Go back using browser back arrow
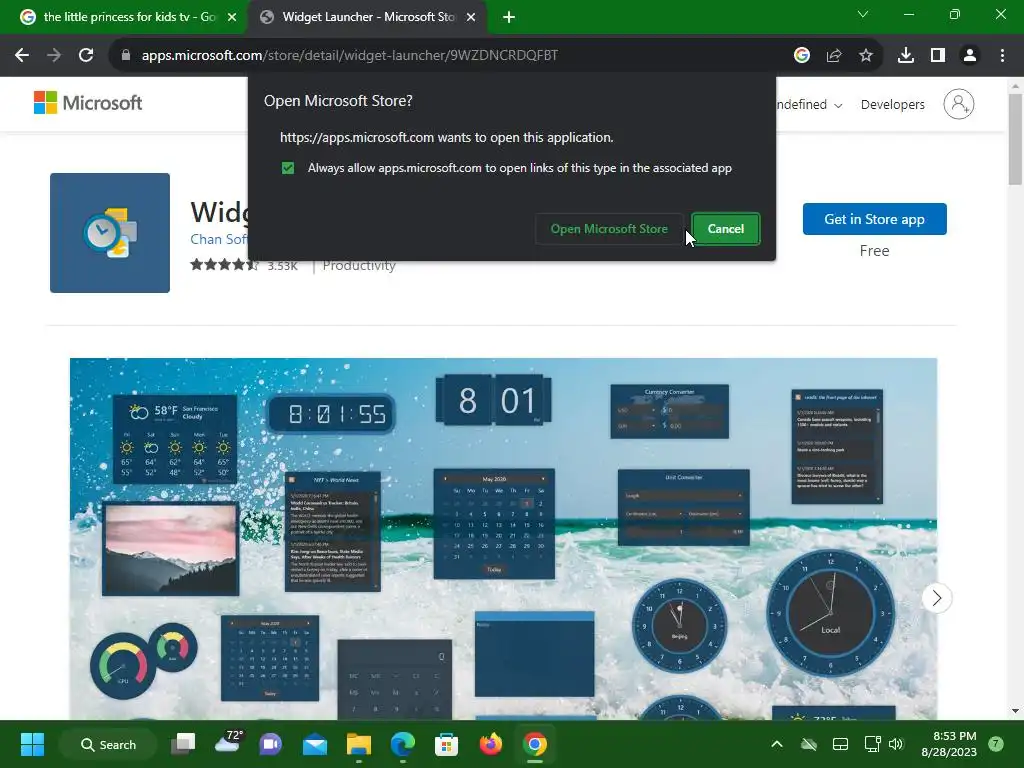Image resolution: width=1024 pixels, height=768 pixels. 22,56
